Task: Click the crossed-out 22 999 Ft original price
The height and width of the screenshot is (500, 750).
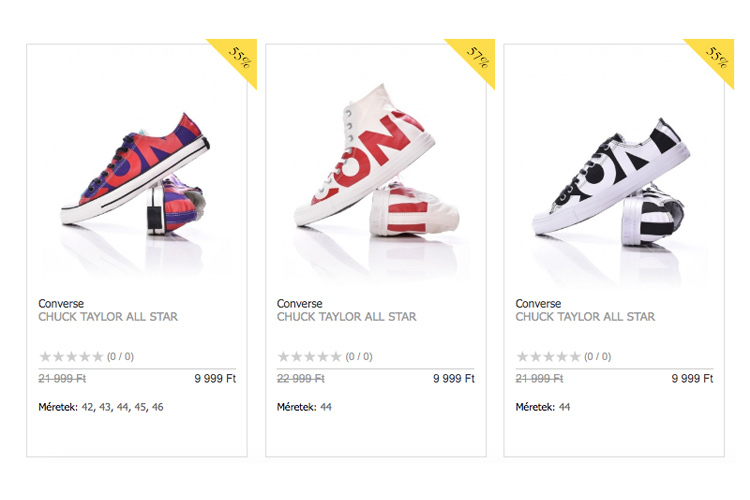Action: pyautogui.click(x=300, y=378)
